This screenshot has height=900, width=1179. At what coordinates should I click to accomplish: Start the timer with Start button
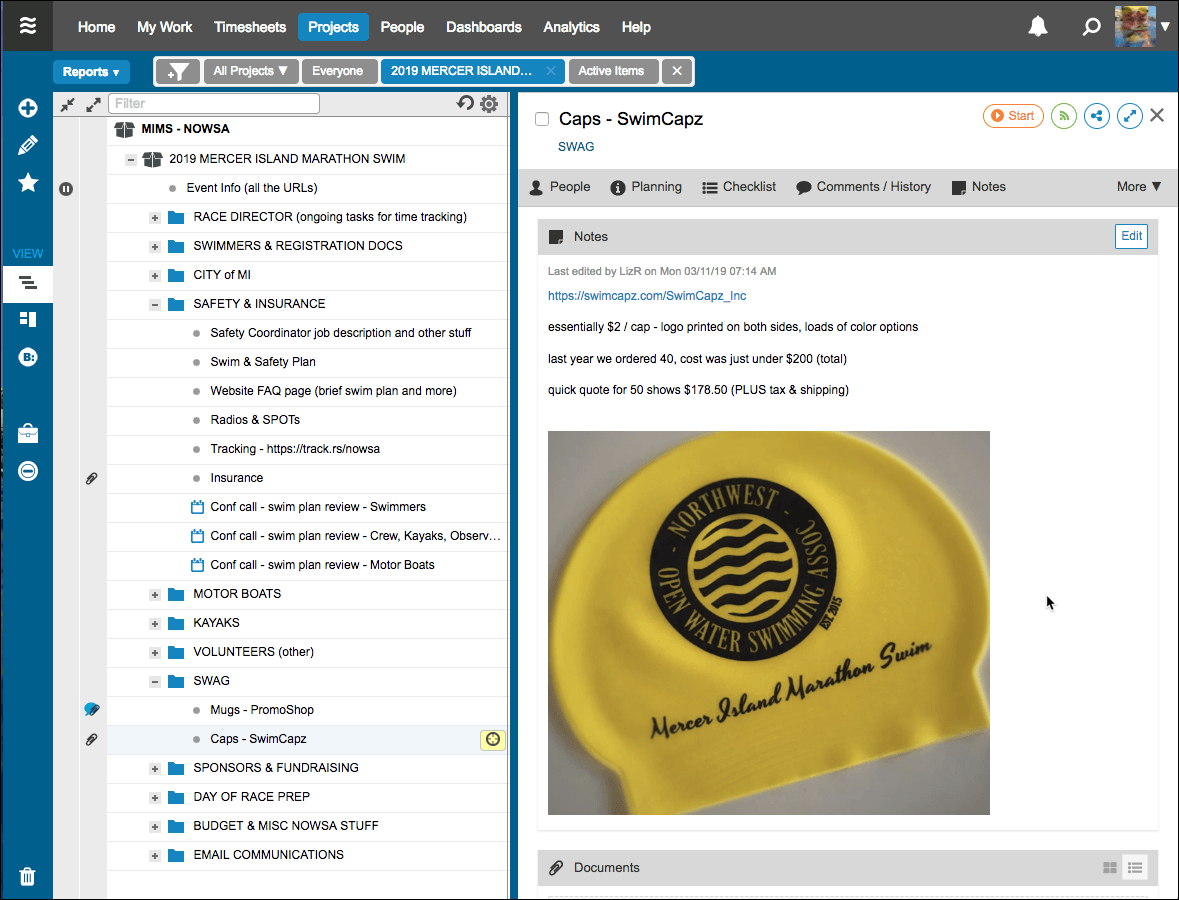point(1013,116)
